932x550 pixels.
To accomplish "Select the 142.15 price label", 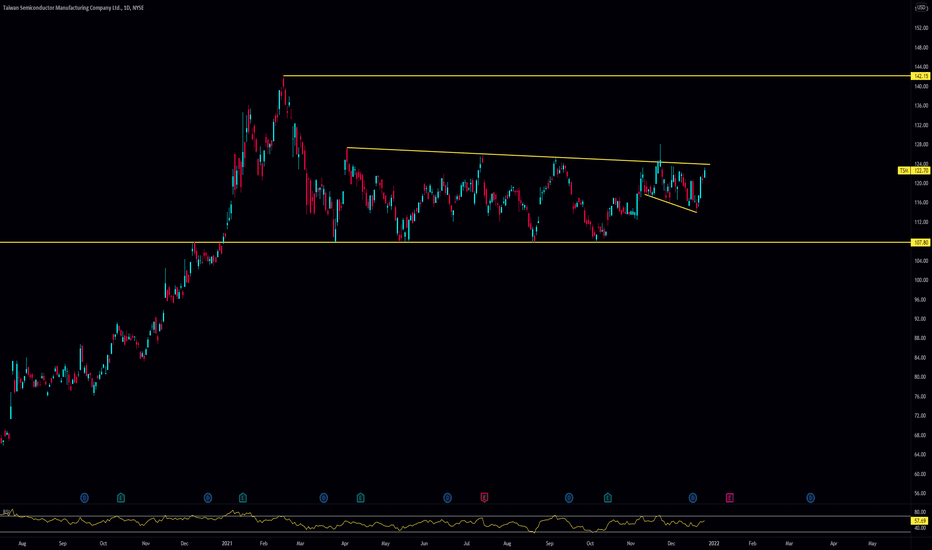I will pos(921,76).
